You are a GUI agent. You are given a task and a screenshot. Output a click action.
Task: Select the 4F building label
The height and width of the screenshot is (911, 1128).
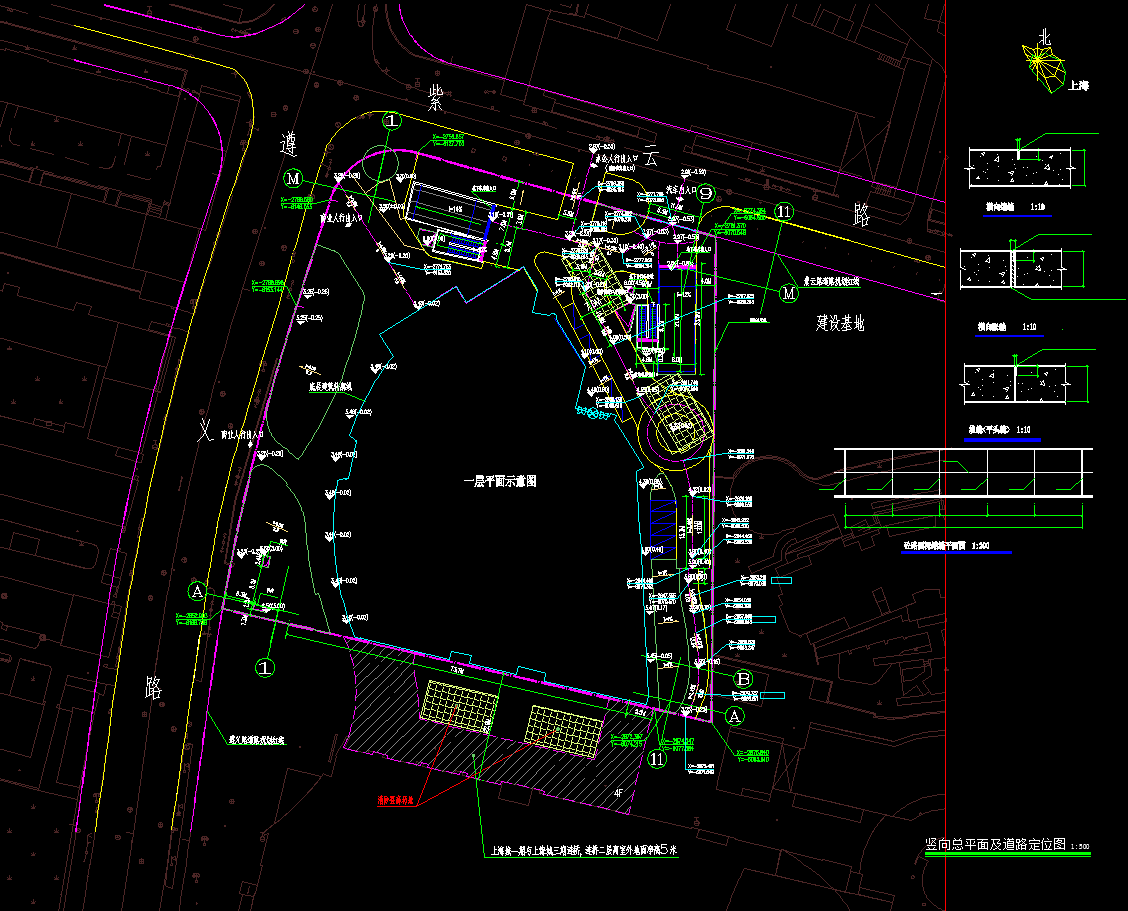coord(618,793)
